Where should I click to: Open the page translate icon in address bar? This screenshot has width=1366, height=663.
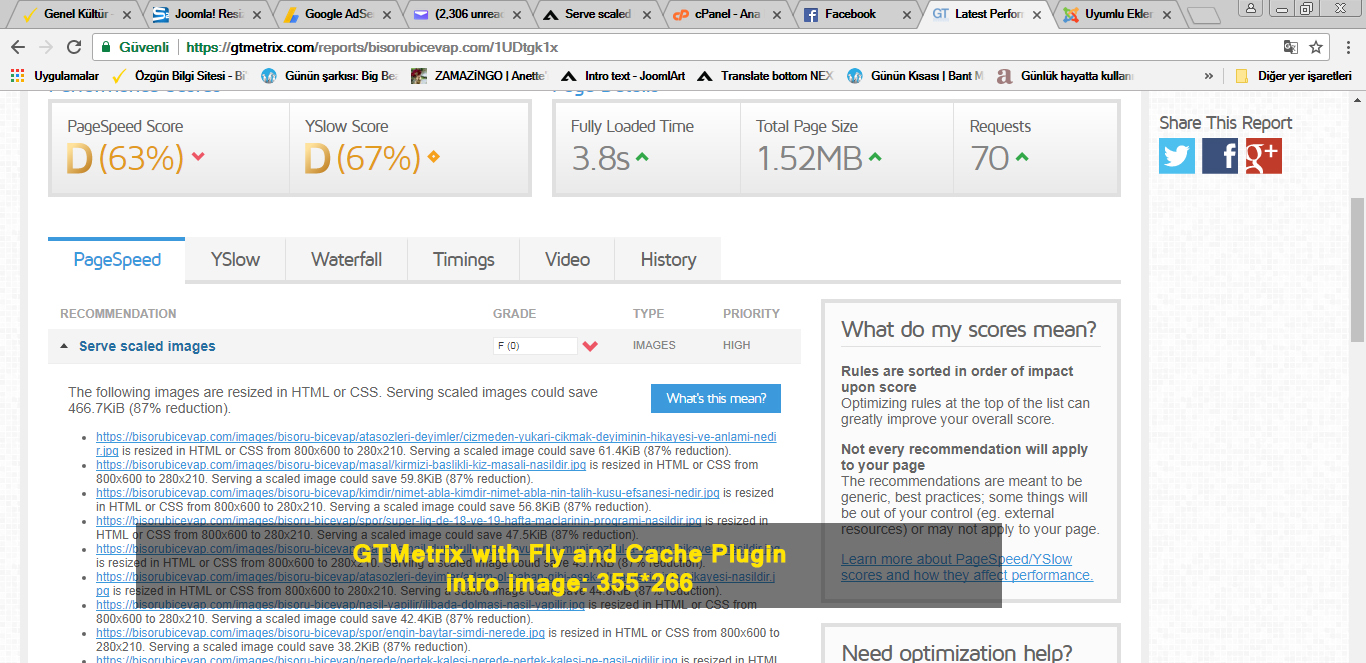coord(1290,46)
